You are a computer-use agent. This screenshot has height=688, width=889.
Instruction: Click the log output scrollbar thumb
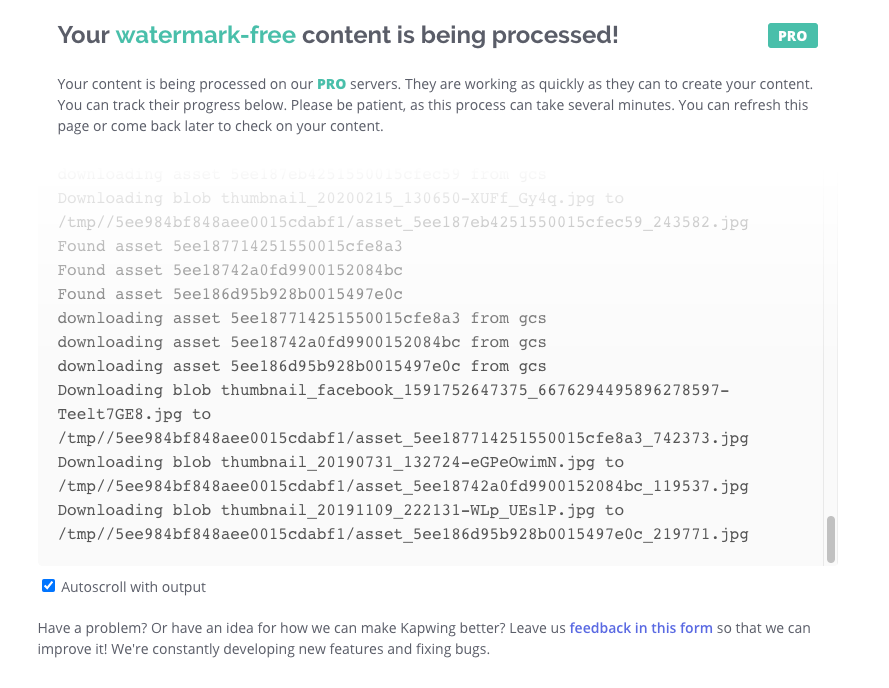pos(830,540)
